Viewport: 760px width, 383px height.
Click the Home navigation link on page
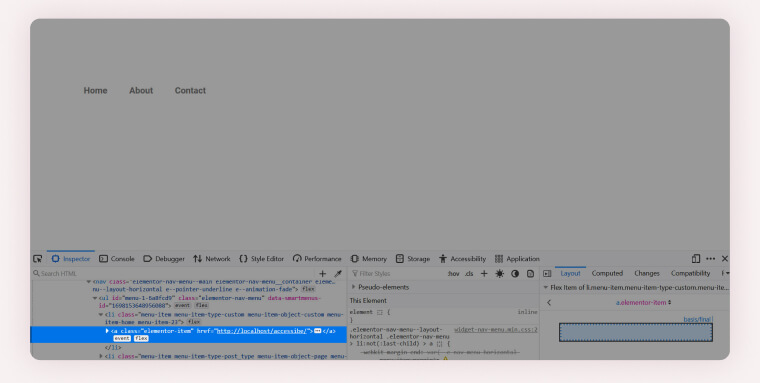click(95, 91)
